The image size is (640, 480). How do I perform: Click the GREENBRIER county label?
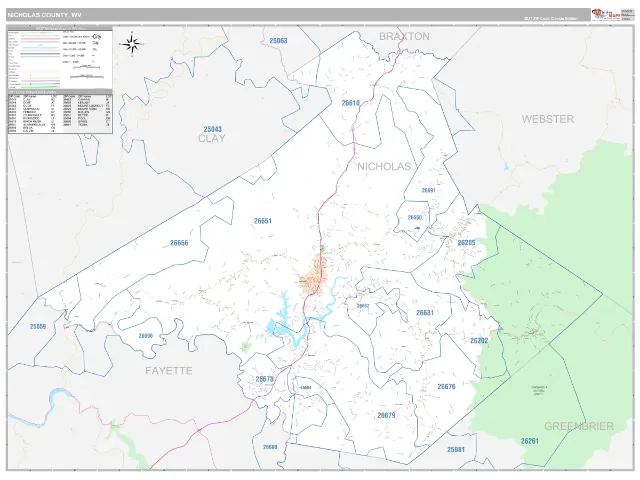point(579,427)
